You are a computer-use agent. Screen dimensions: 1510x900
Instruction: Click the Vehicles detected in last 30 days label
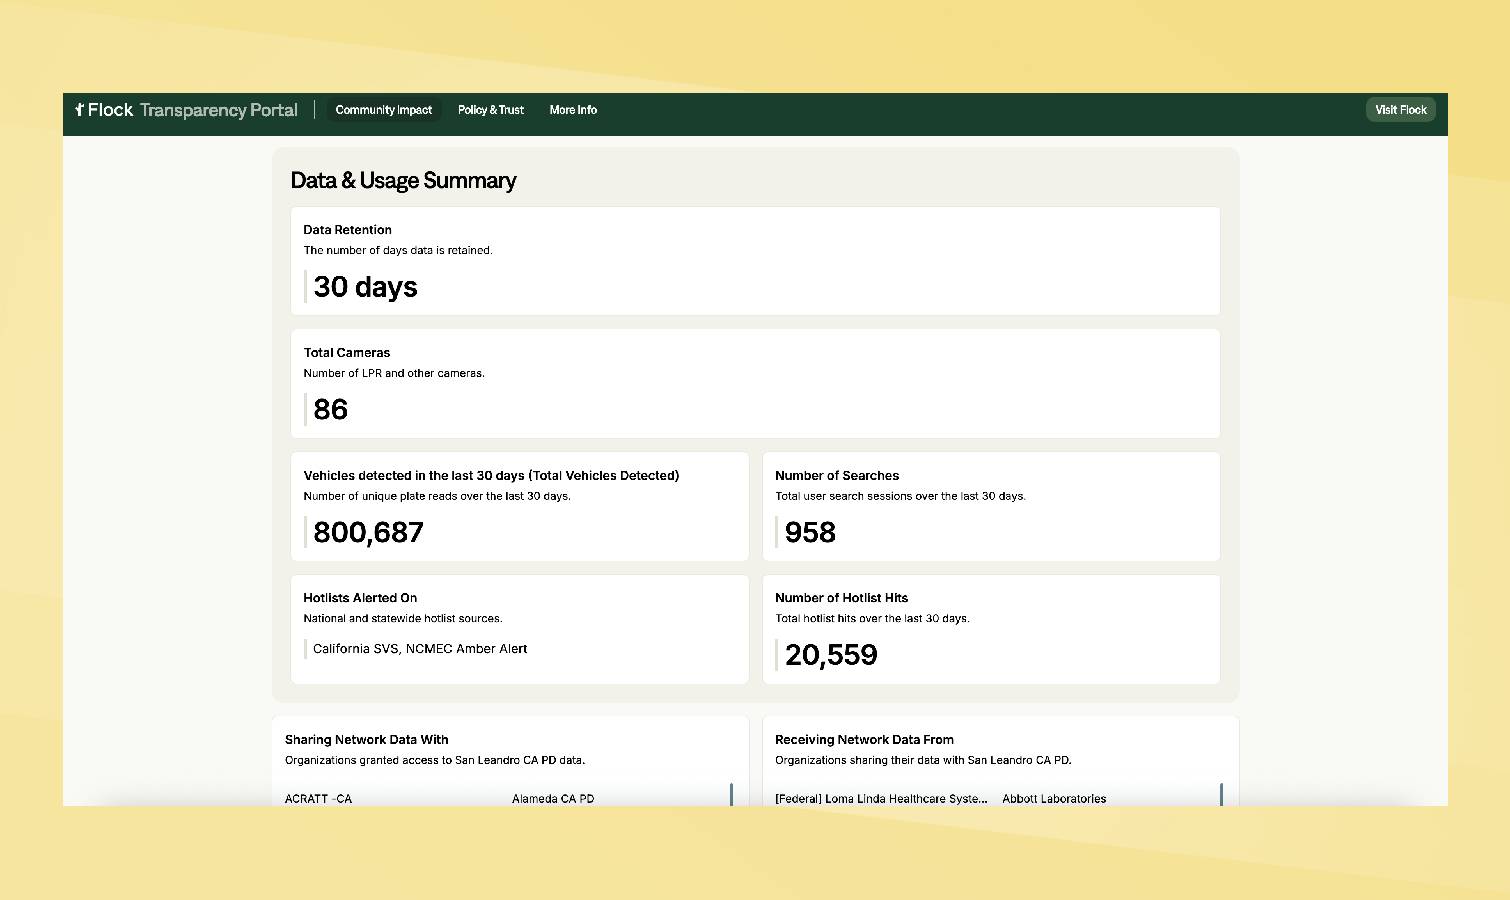coord(491,476)
